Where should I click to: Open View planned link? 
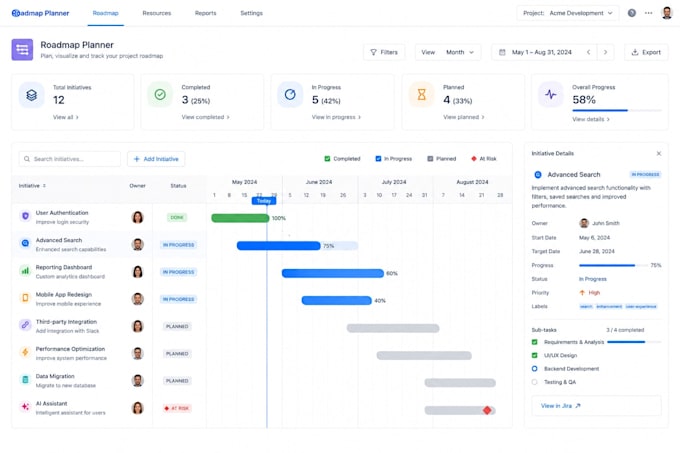pos(464,117)
